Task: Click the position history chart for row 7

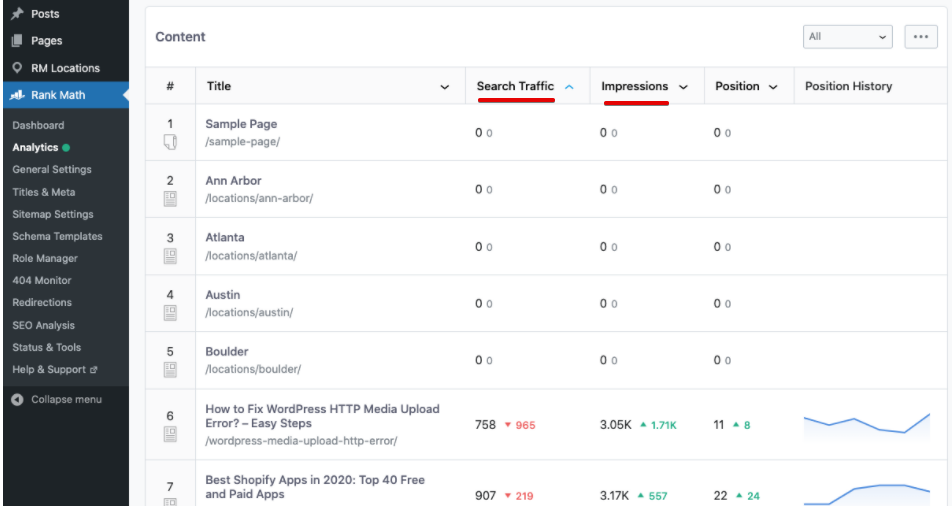Action: point(867,494)
